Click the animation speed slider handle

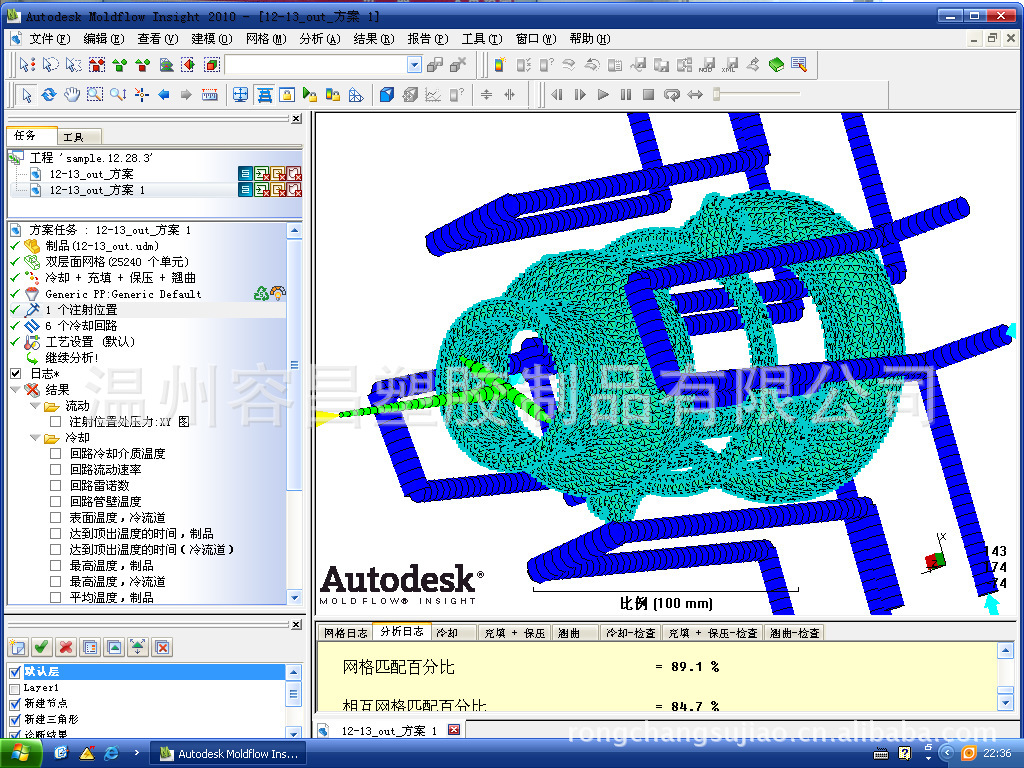[716, 94]
